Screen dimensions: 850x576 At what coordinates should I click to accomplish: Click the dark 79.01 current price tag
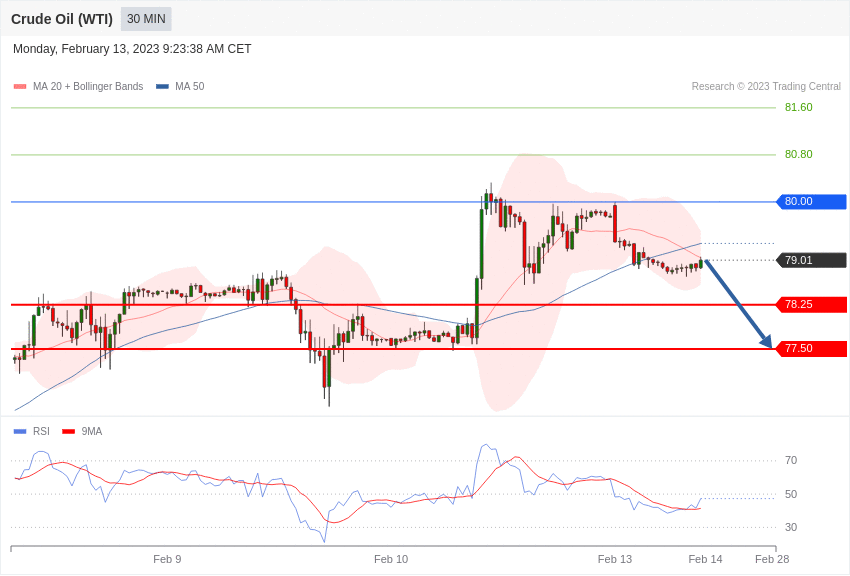(812, 260)
